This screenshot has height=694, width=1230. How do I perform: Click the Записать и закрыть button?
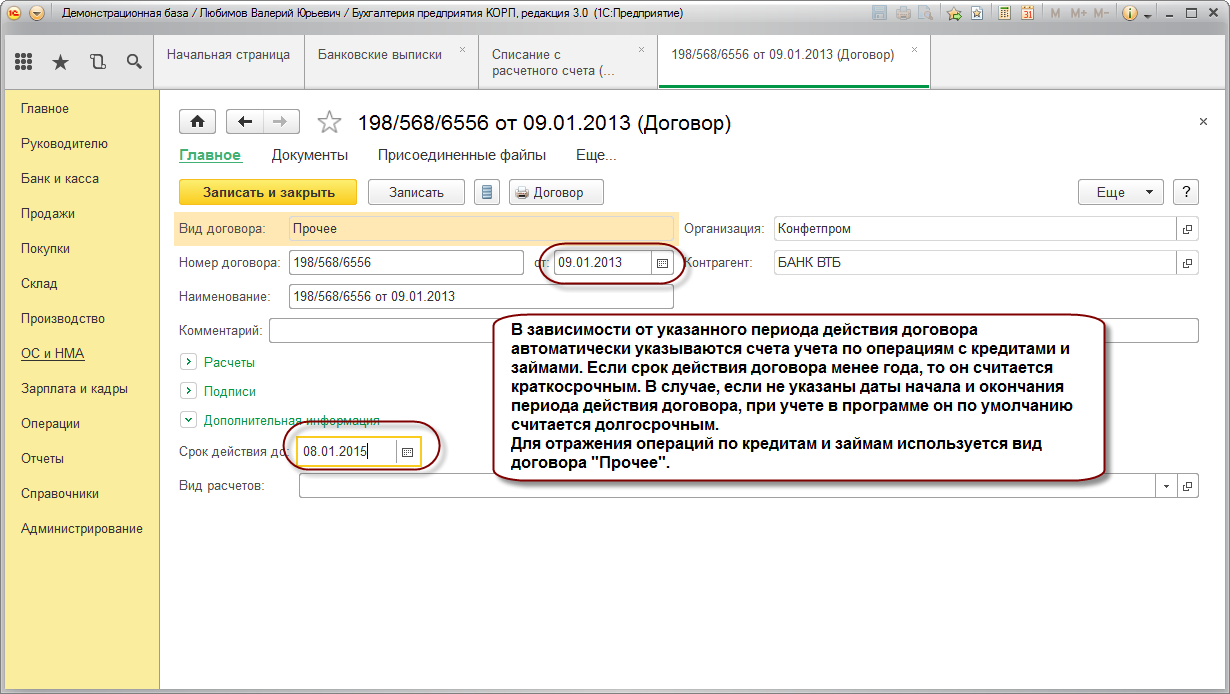click(268, 192)
